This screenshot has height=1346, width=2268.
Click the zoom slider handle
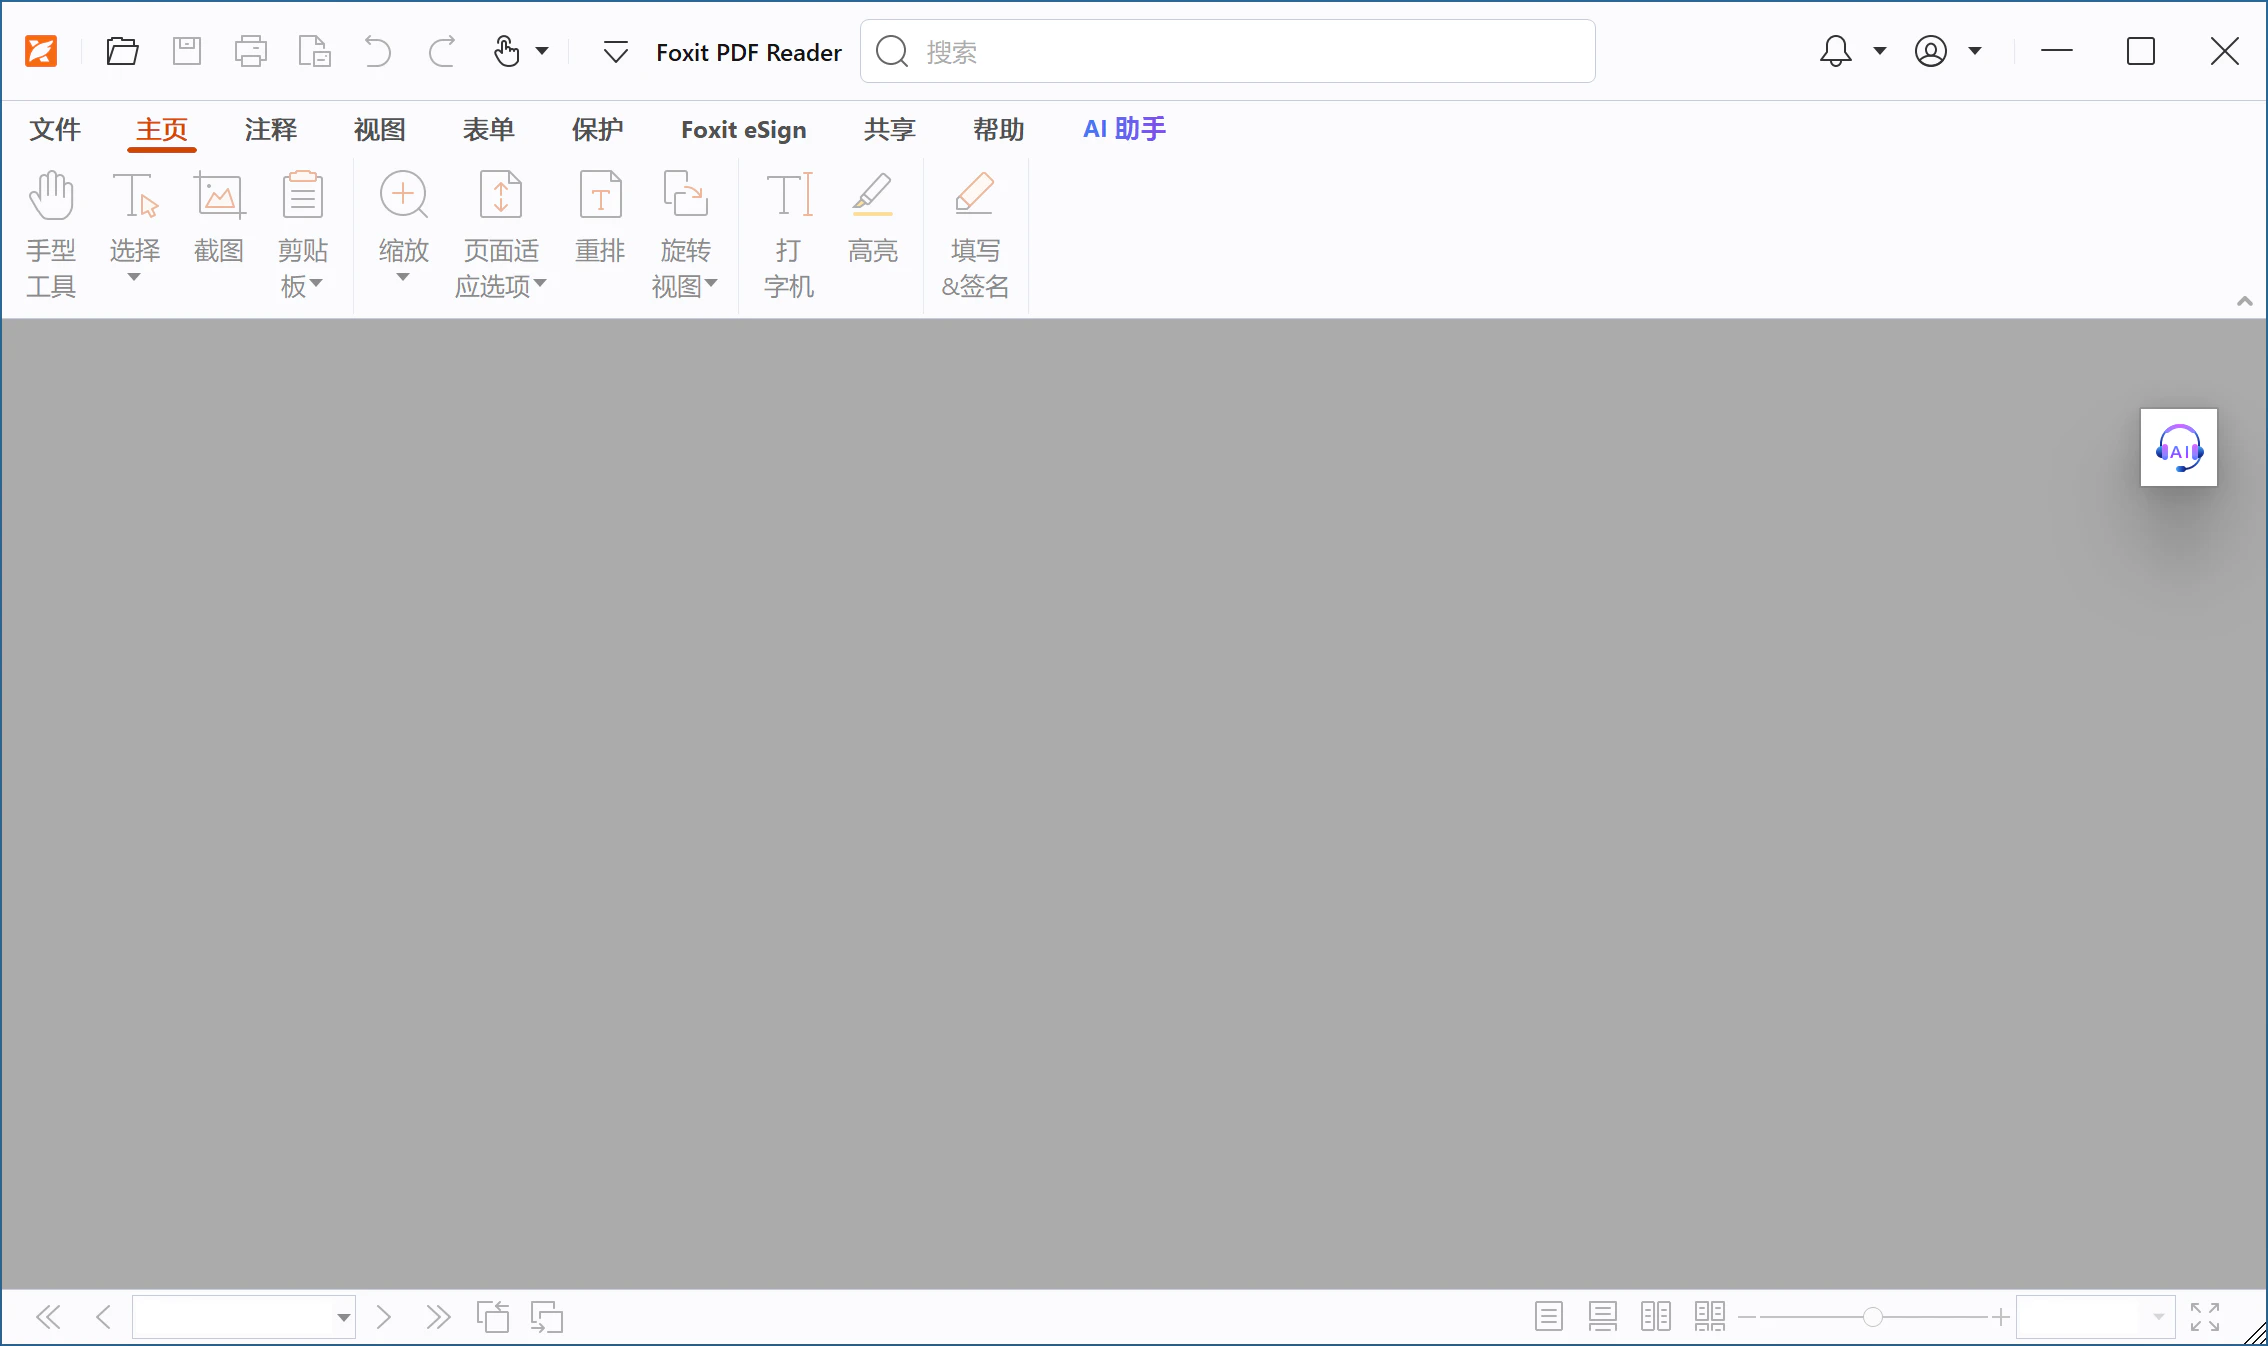coord(1873,1317)
